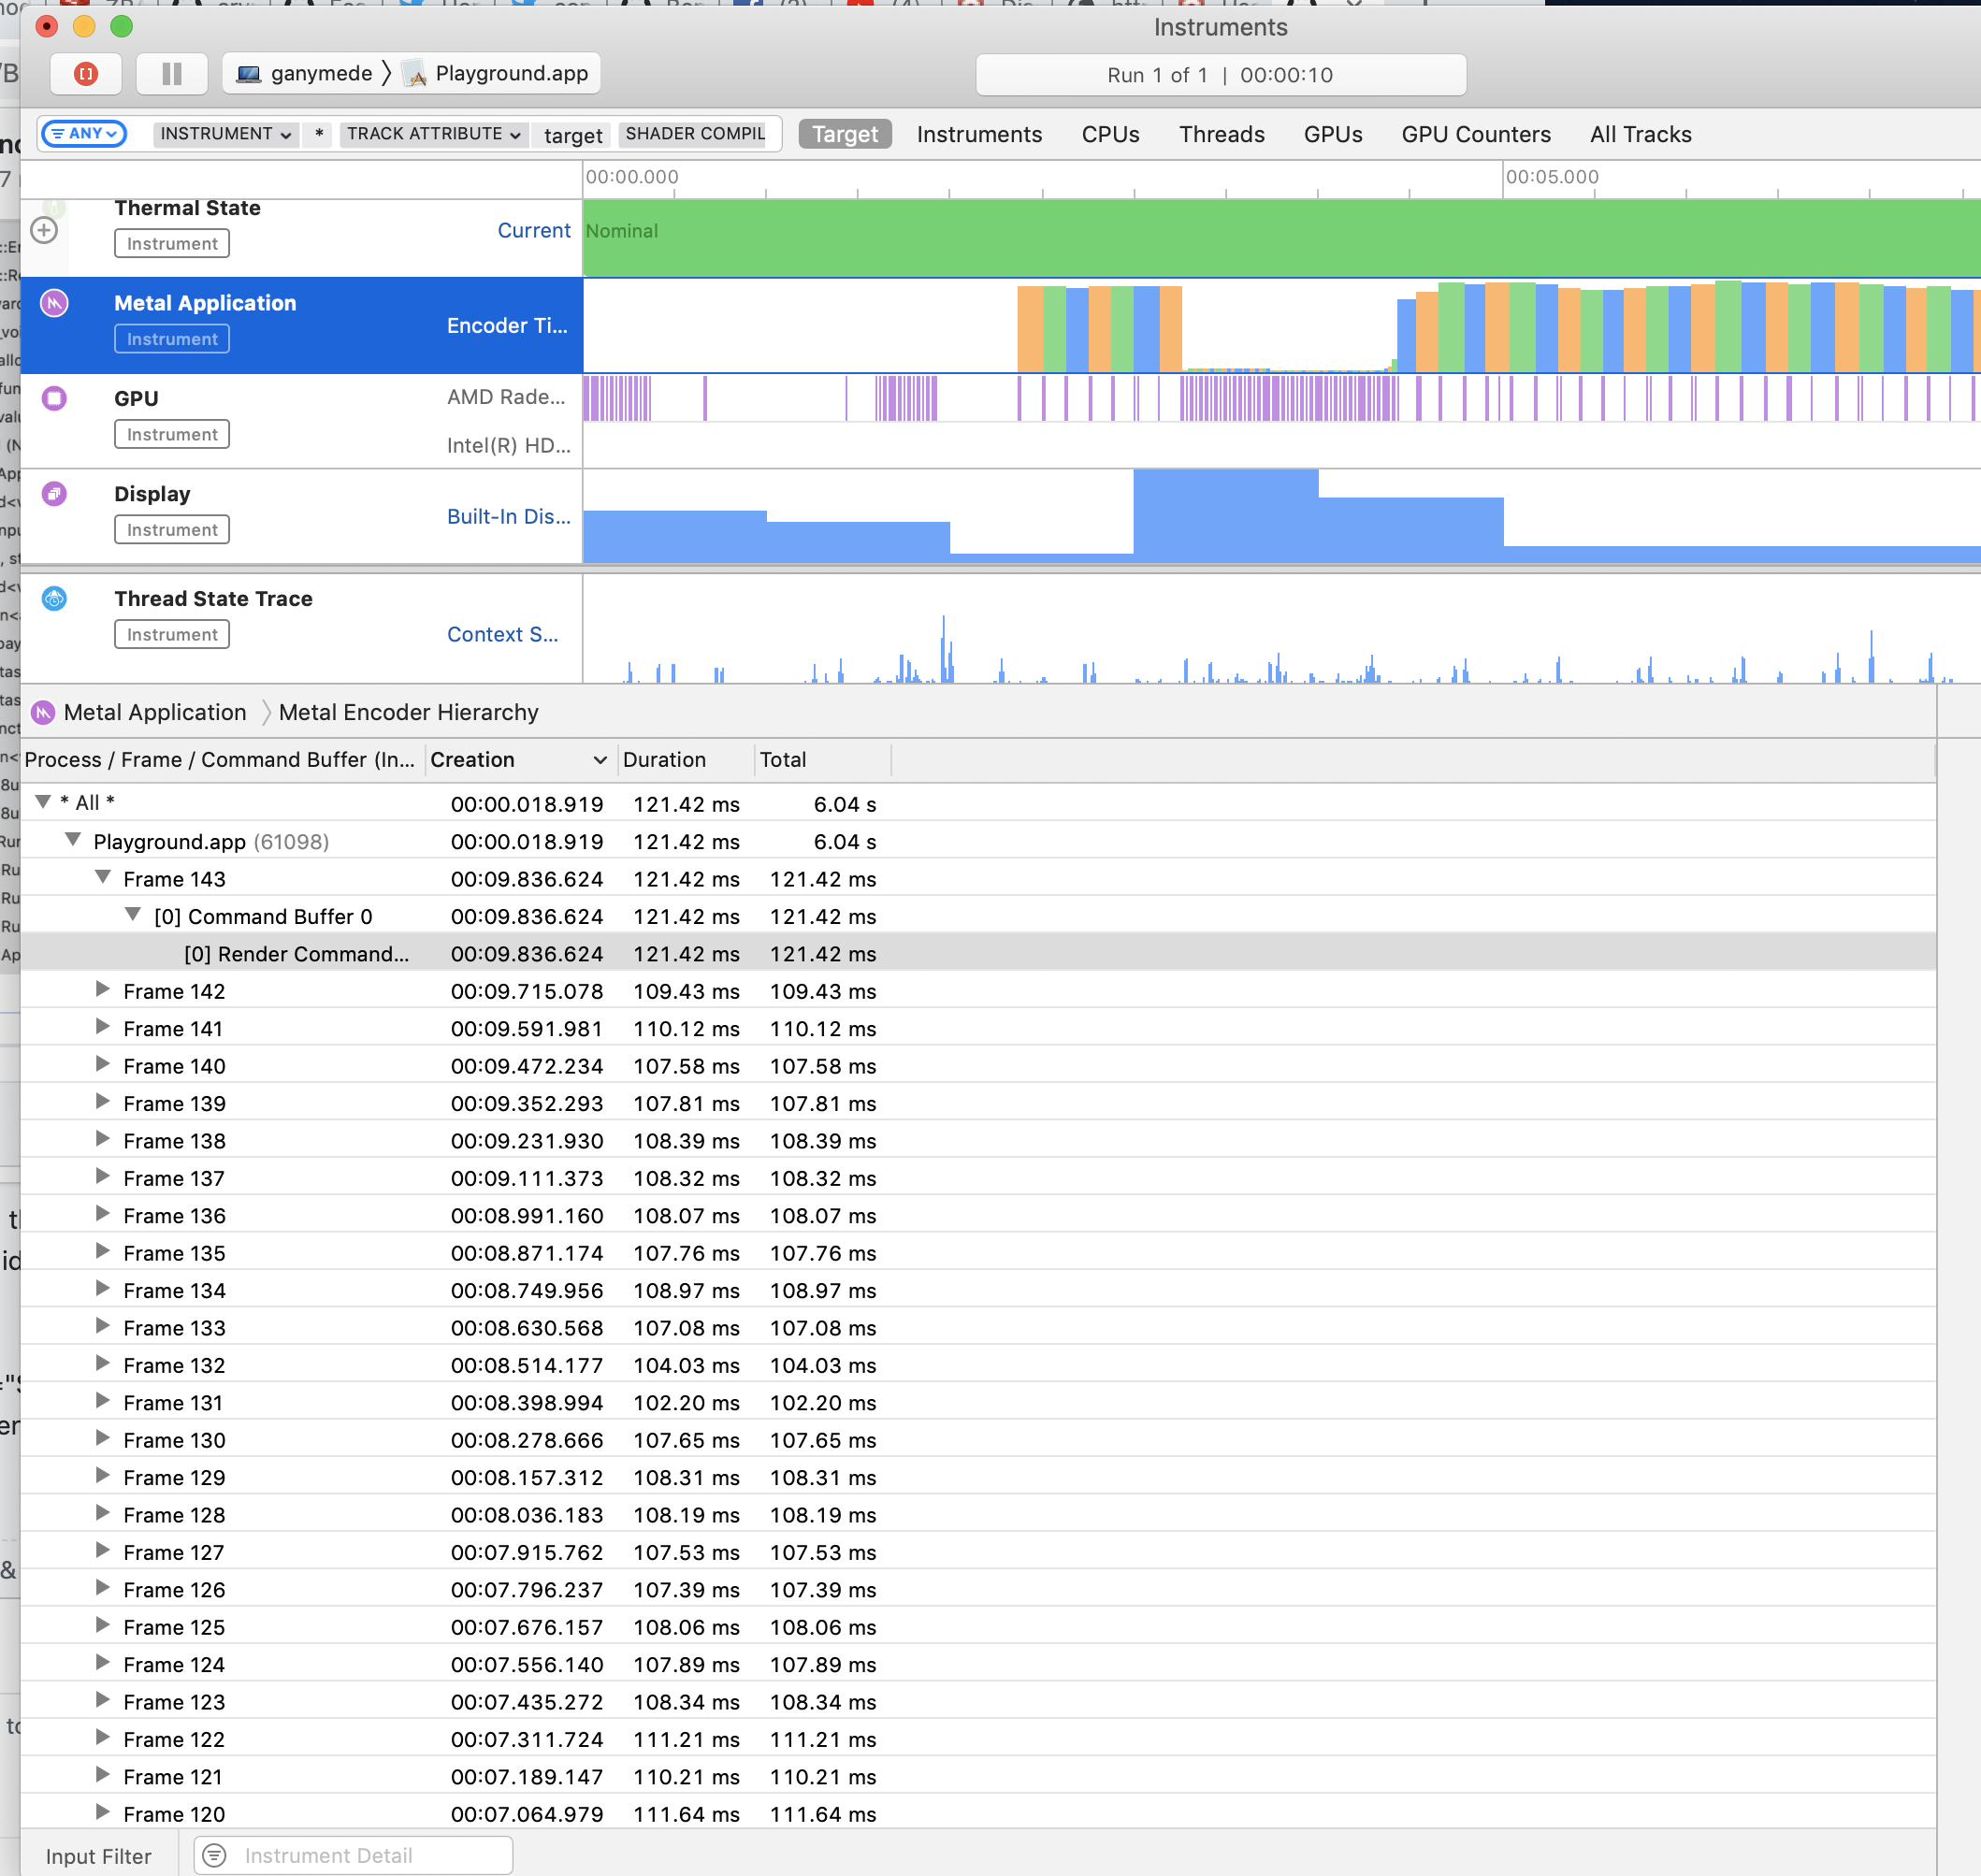
Task: Select the Threads track filter
Action: [x=1221, y=134]
